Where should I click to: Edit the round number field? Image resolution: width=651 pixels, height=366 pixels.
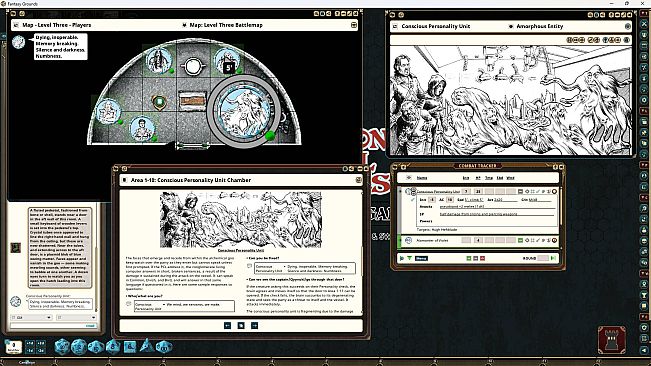click(543, 258)
